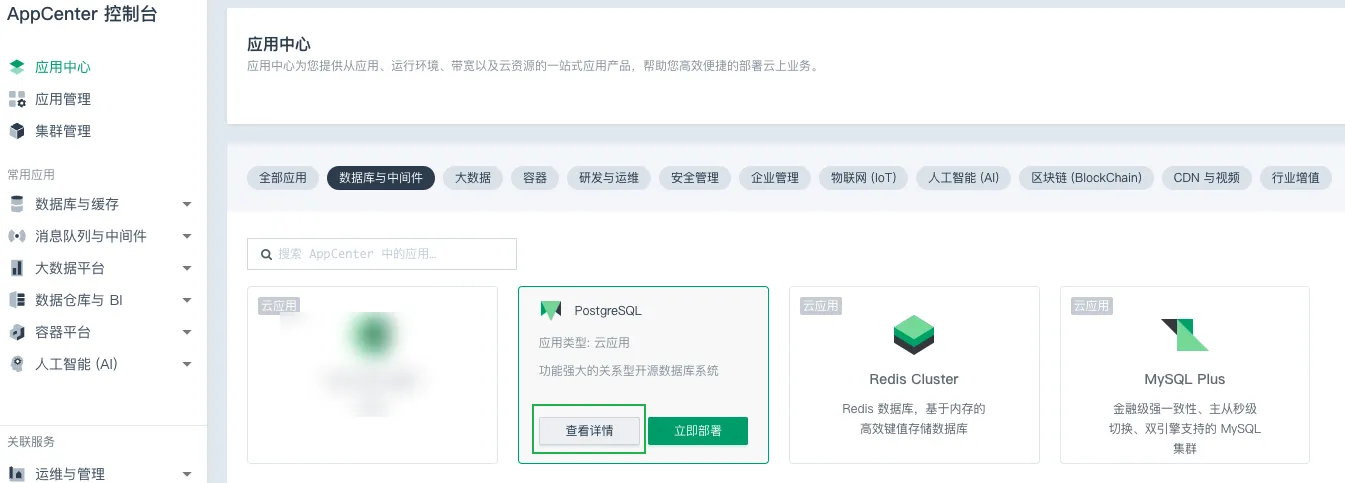The height and width of the screenshot is (483, 1345).
Task: Click 功能强大的关系型开源数据库系统 description
Action: [628, 371]
